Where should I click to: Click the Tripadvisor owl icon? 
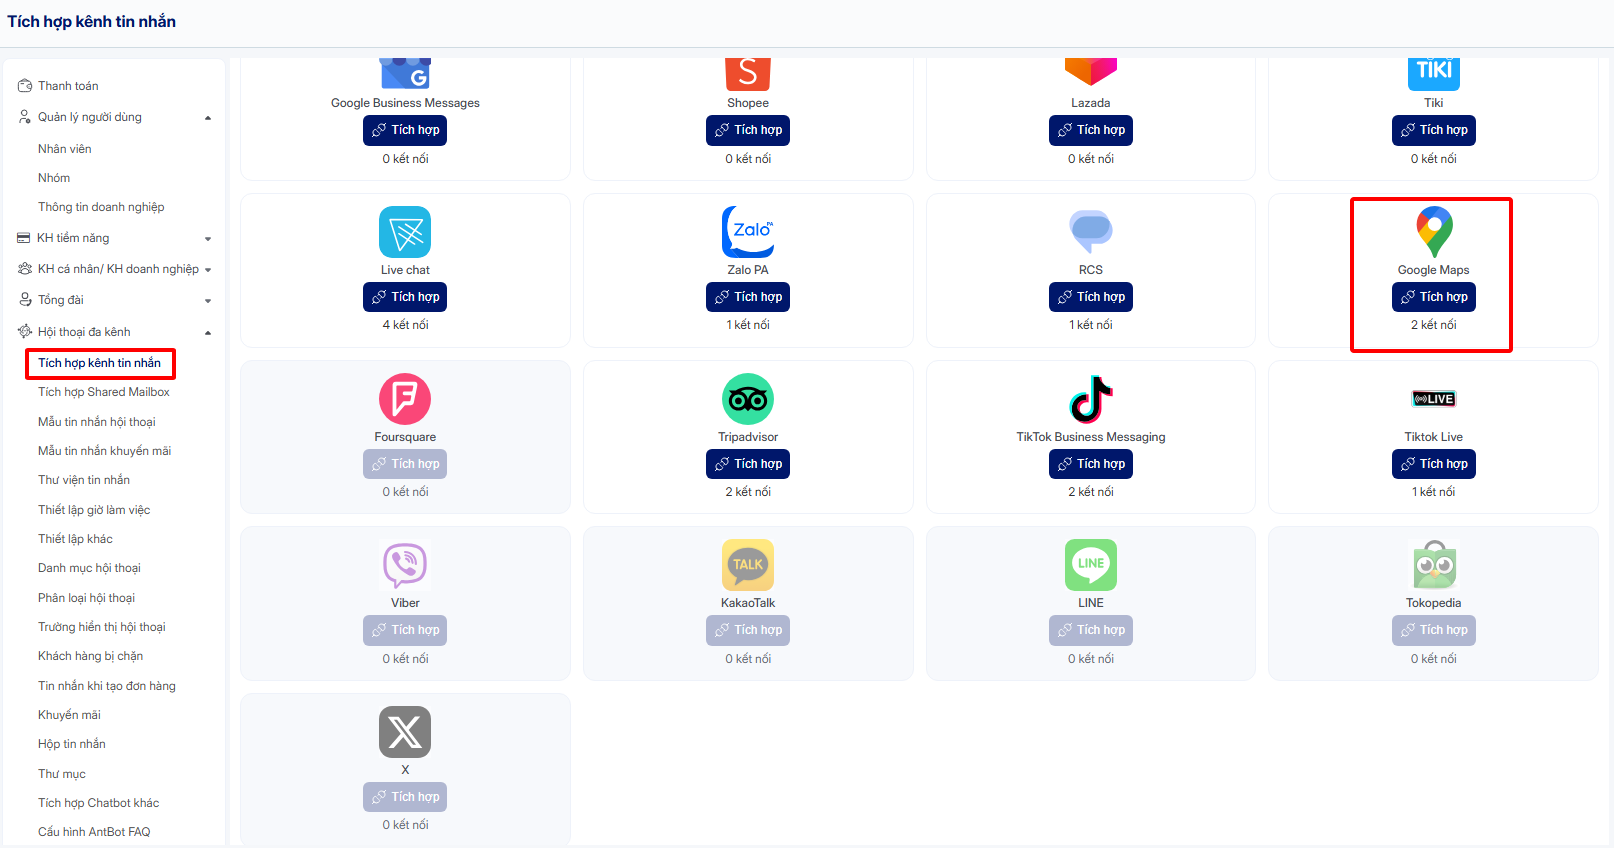coord(748,399)
